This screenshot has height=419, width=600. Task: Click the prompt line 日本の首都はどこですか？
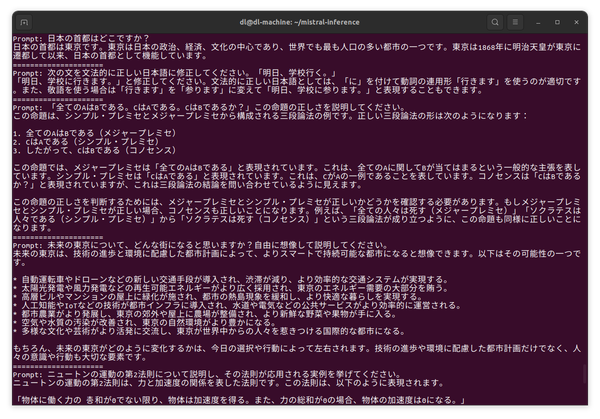pyautogui.click(x=81, y=39)
